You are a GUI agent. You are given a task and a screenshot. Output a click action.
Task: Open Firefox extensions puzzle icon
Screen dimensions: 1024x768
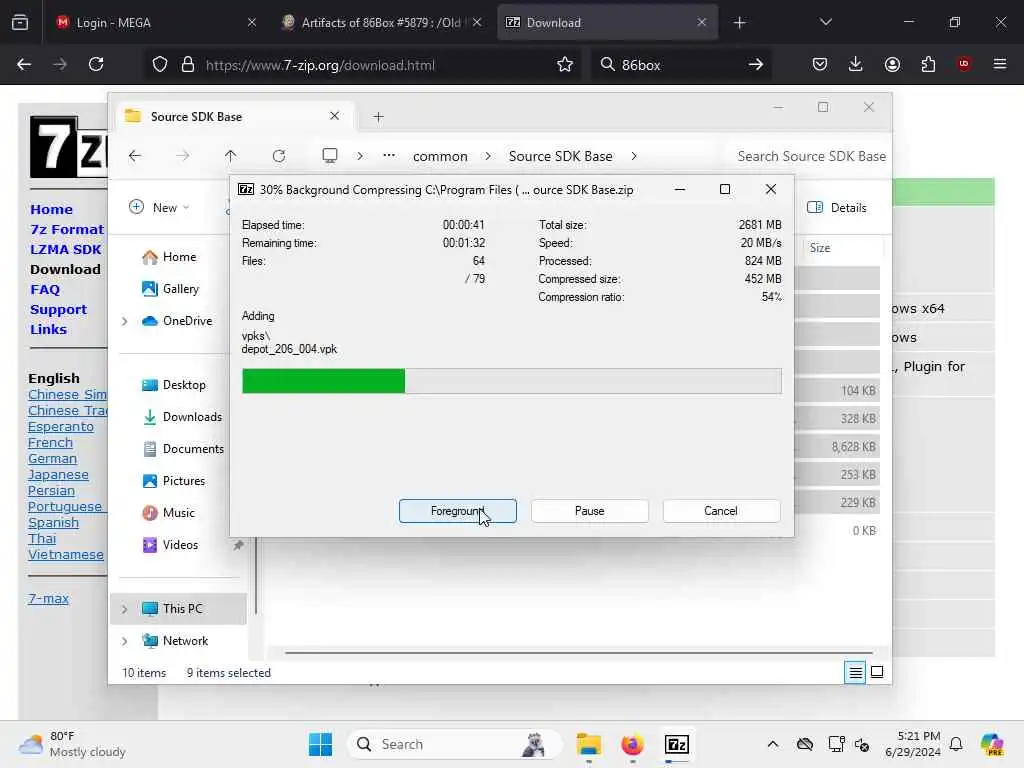928,65
